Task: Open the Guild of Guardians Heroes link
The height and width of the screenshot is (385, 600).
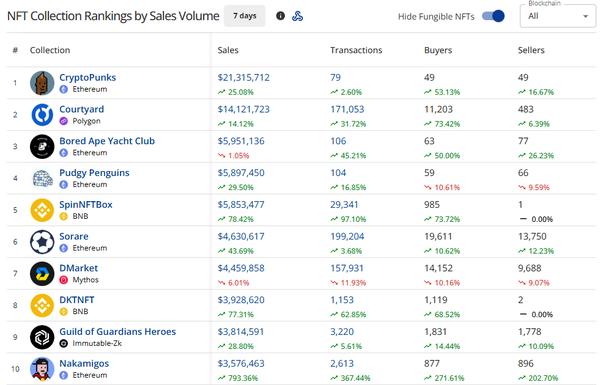Action: click(x=117, y=331)
